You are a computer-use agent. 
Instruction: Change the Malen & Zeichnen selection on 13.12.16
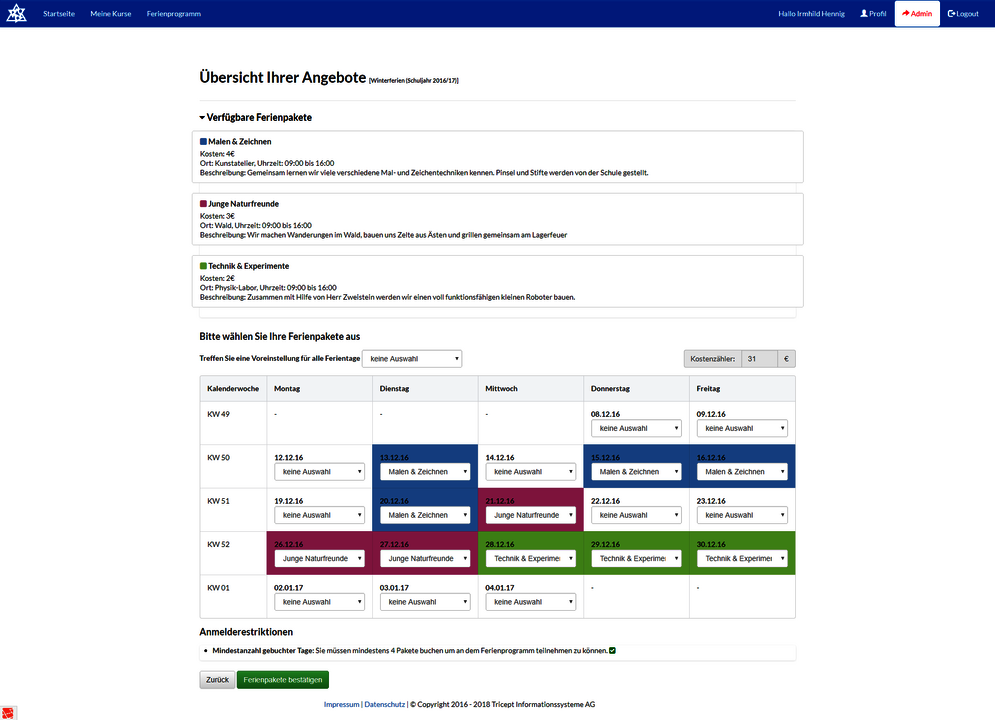point(425,471)
